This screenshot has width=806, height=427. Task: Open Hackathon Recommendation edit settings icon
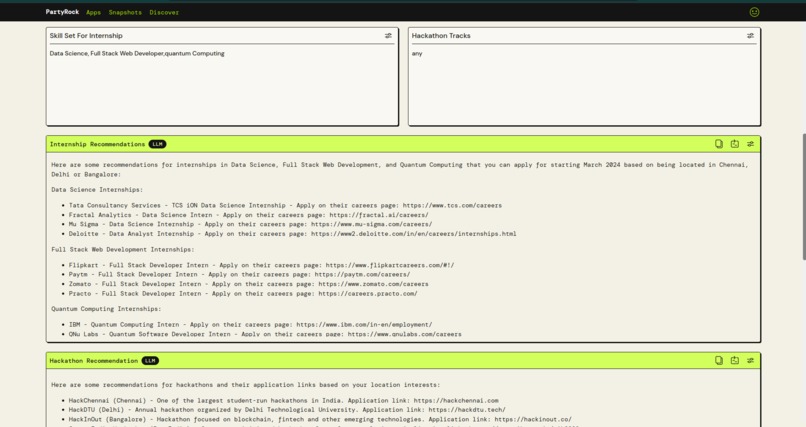(750, 361)
